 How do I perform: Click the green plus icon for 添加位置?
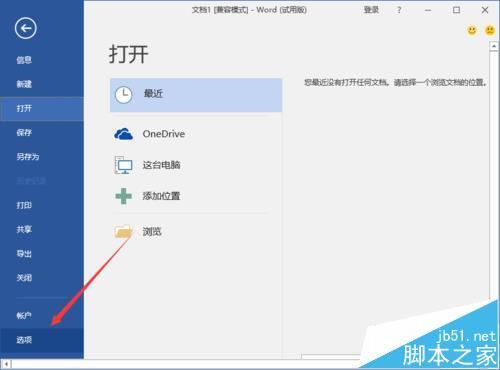tap(124, 196)
